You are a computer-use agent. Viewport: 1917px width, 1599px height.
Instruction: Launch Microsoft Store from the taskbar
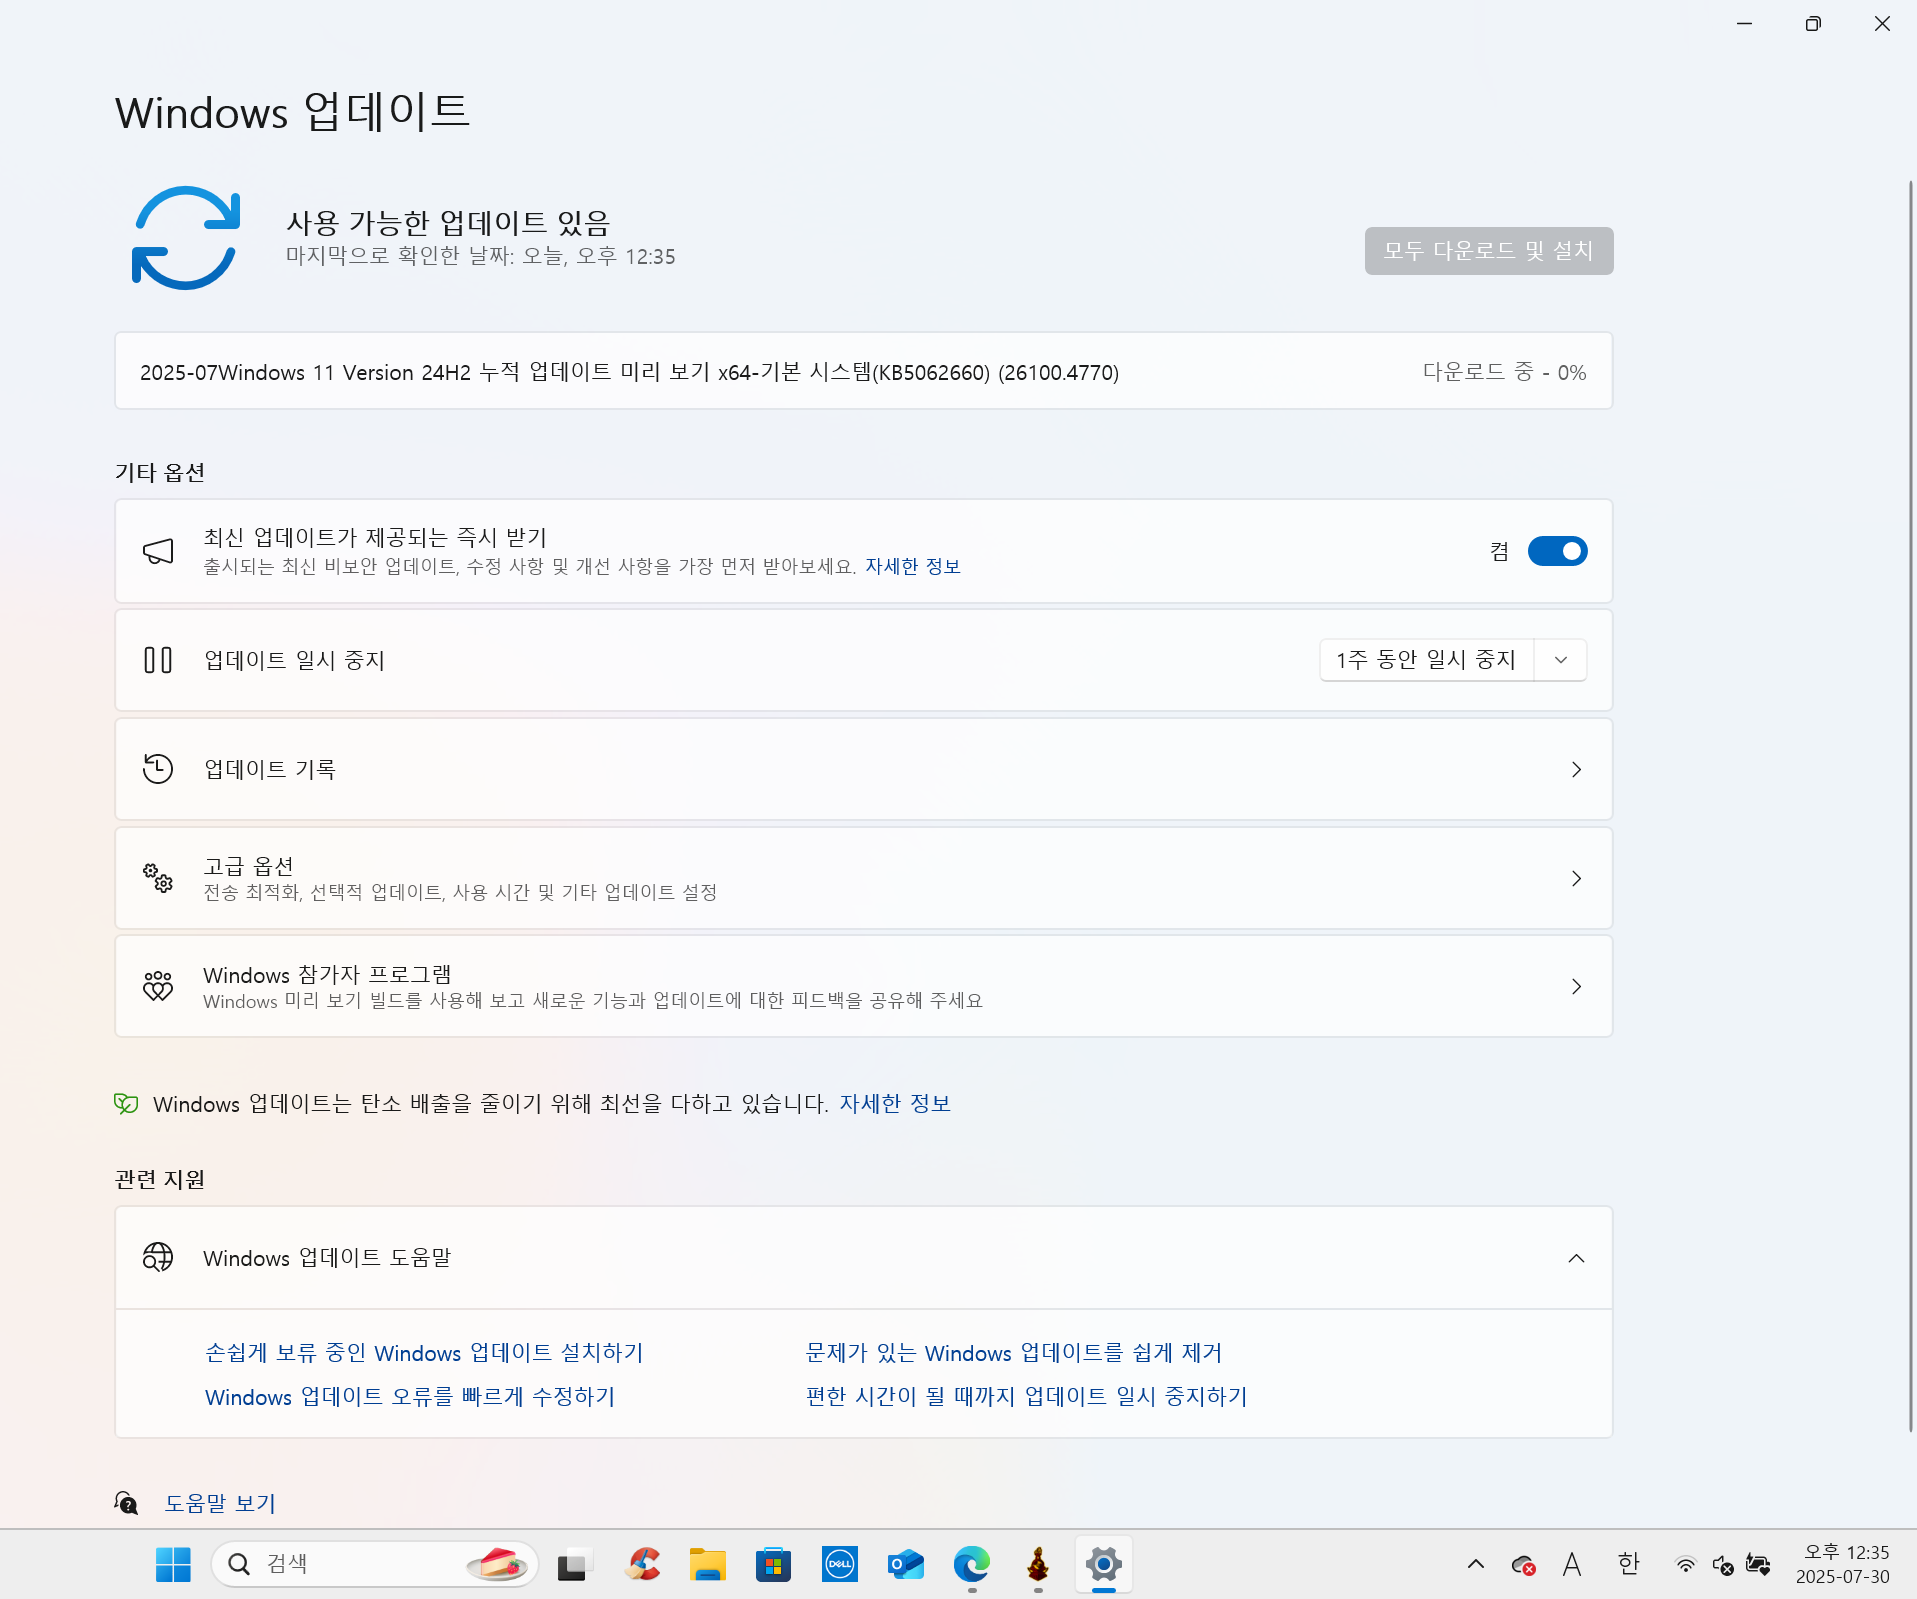click(x=774, y=1565)
